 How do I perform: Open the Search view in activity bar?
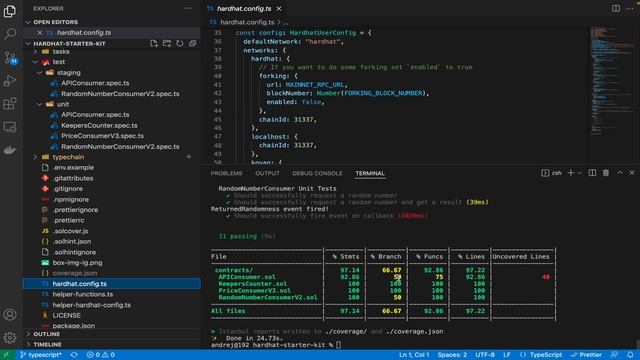pyautogui.click(x=9, y=34)
